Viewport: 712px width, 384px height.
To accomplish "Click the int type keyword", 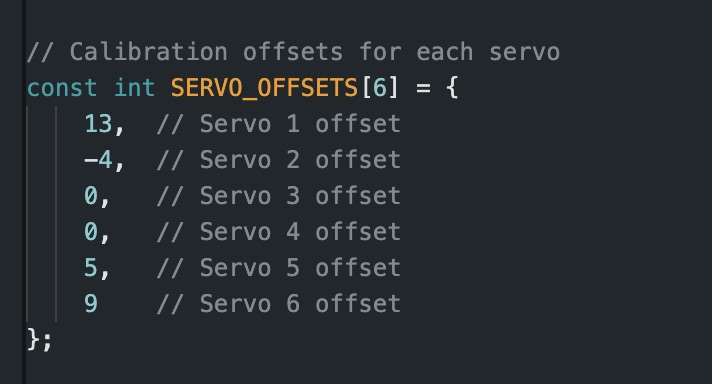I will click(134, 88).
